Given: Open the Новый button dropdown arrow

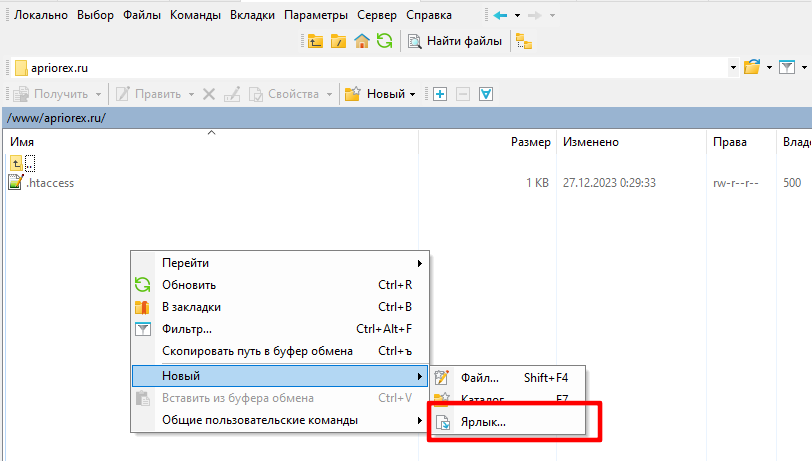Looking at the screenshot, I should click(413, 94).
